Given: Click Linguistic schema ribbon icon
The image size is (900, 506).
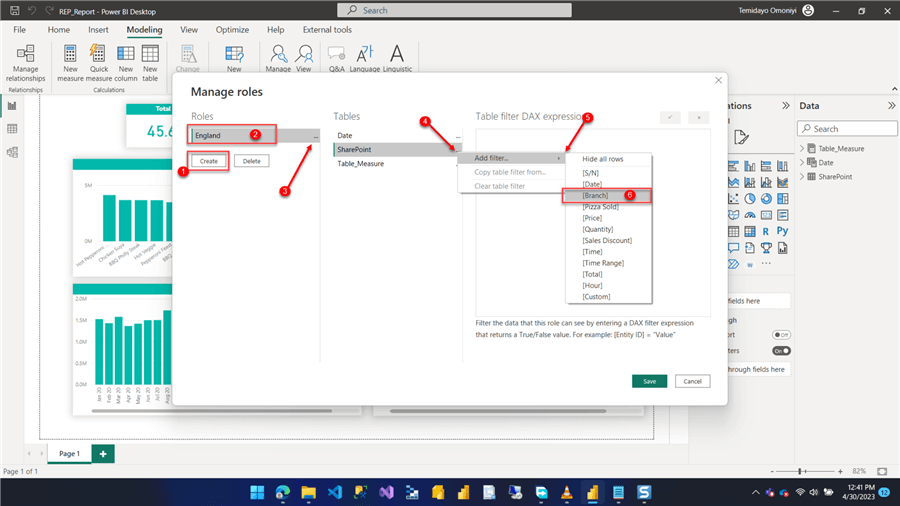Looking at the screenshot, I should click(397, 59).
